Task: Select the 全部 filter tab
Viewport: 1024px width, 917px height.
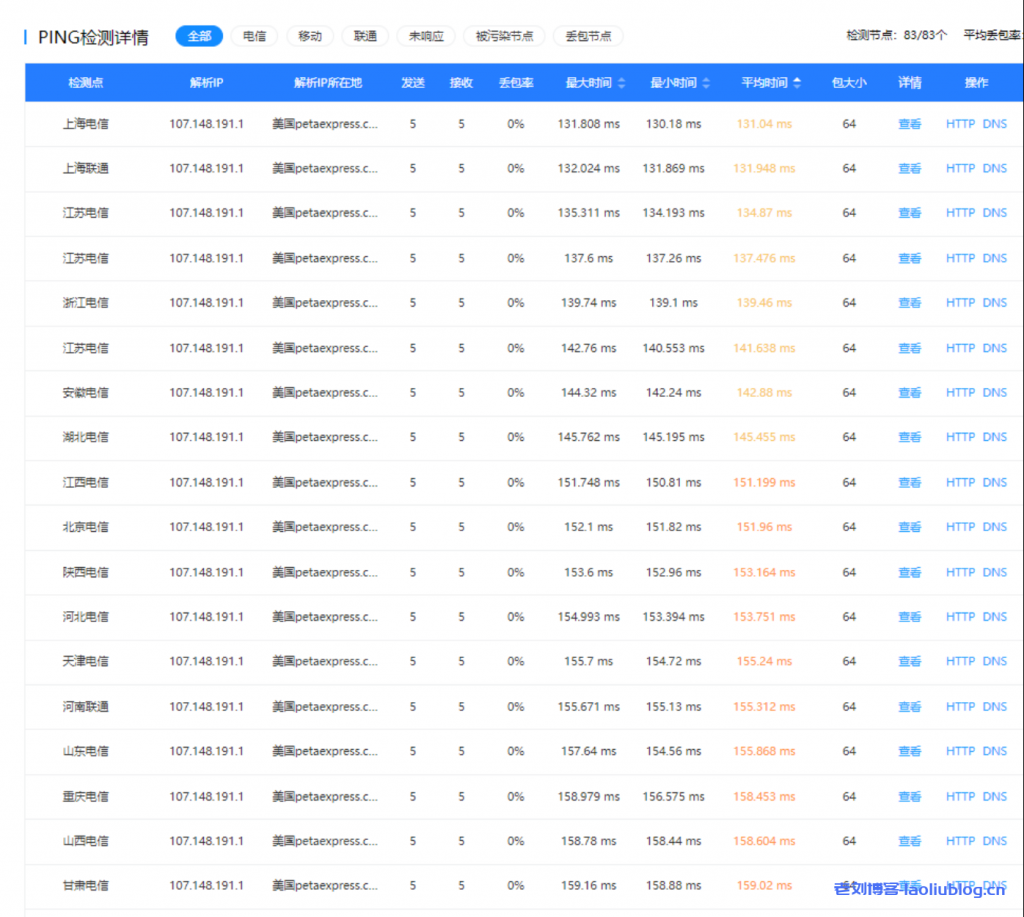Action: pos(199,36)
